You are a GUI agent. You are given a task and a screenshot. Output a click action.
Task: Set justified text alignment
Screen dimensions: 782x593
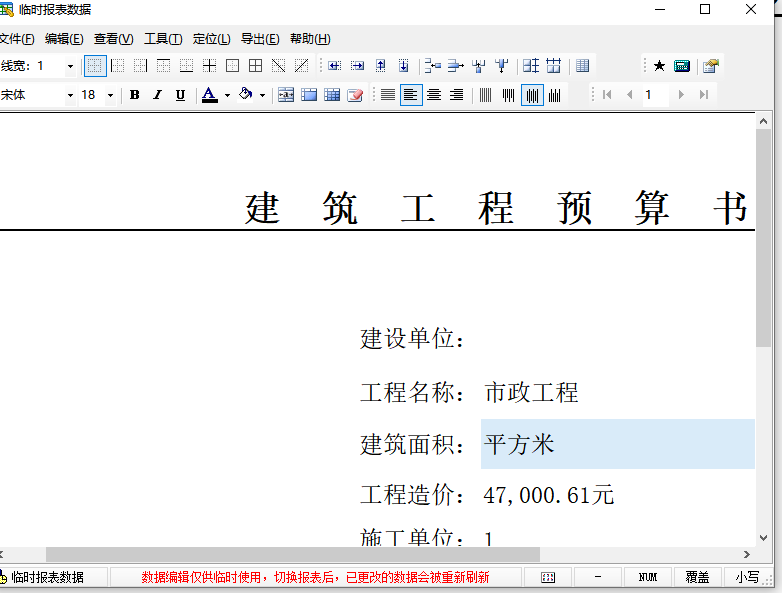click(388, 95)
